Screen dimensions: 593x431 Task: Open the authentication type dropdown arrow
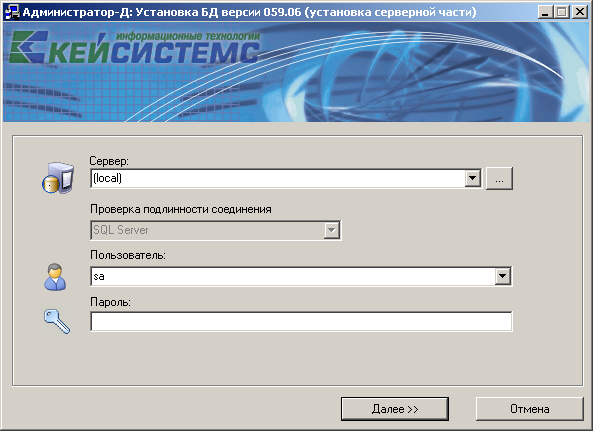[x=331, y=230]
